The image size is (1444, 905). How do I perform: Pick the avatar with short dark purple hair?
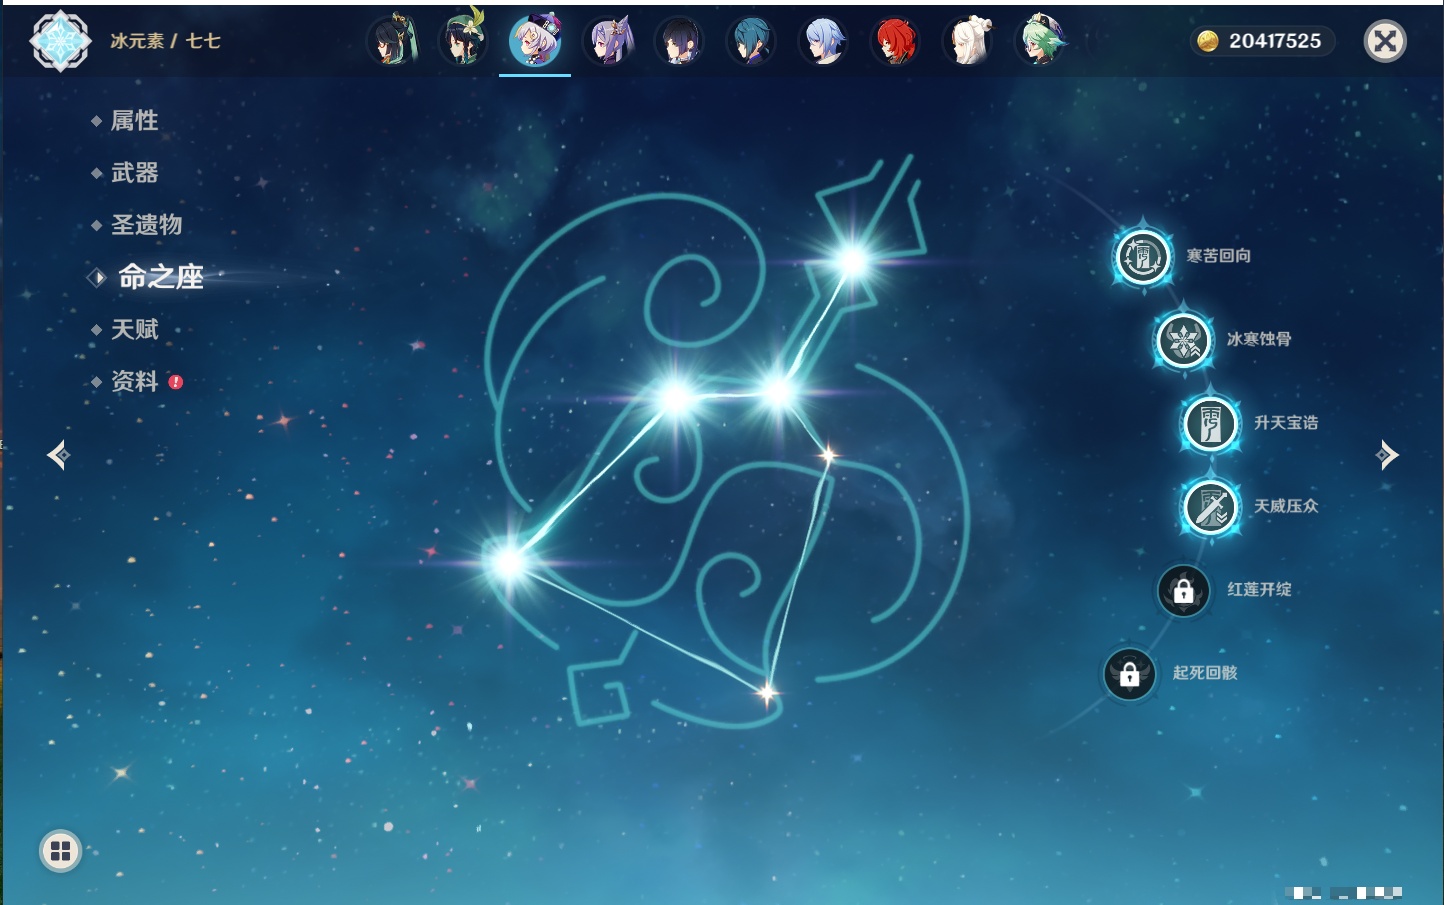click(679, 41)
